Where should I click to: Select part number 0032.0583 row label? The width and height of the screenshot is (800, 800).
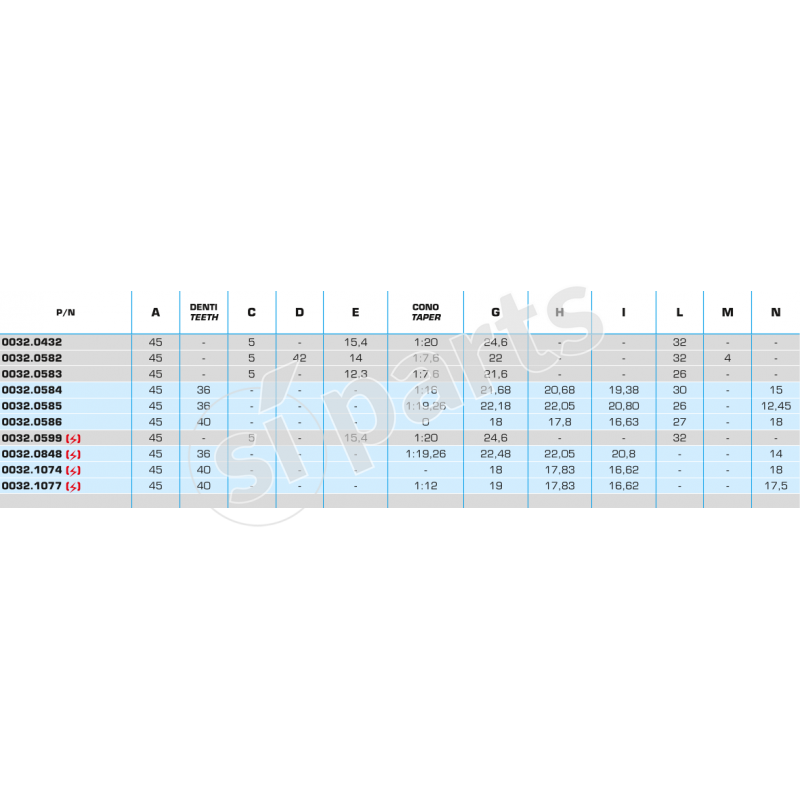[x=31, y=374]
